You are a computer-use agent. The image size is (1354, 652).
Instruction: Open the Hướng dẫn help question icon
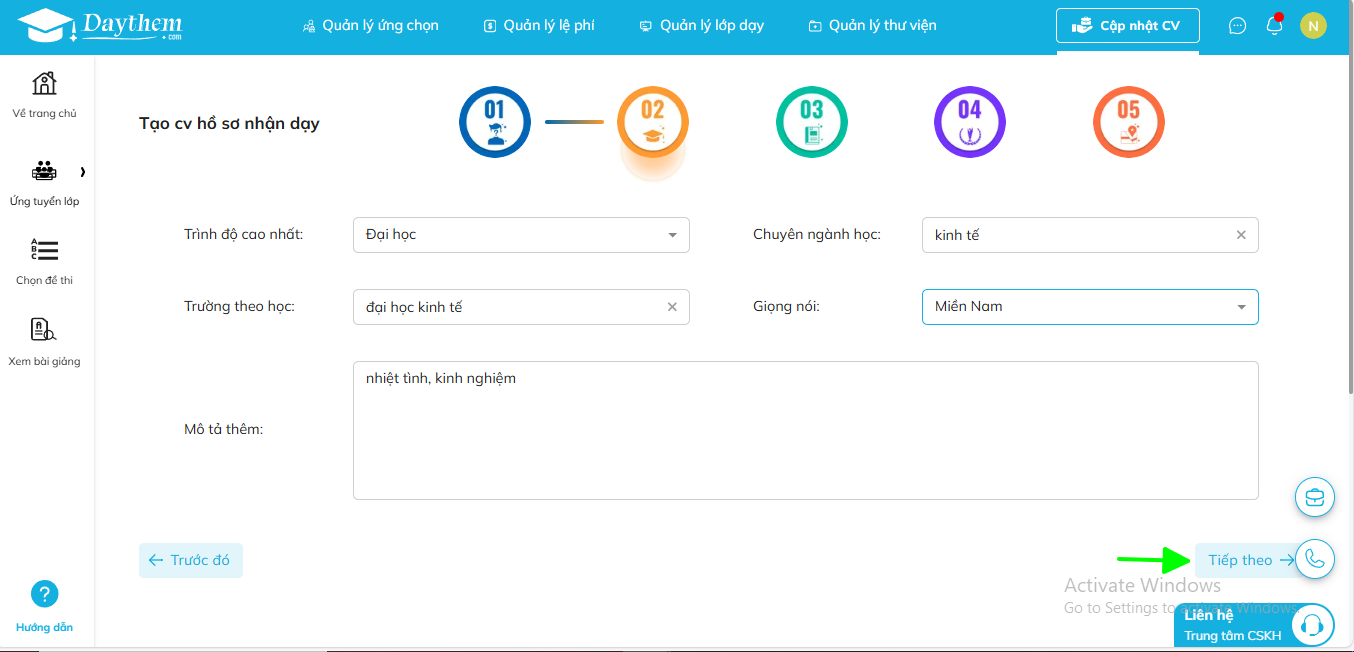click(x=44, y=594)
